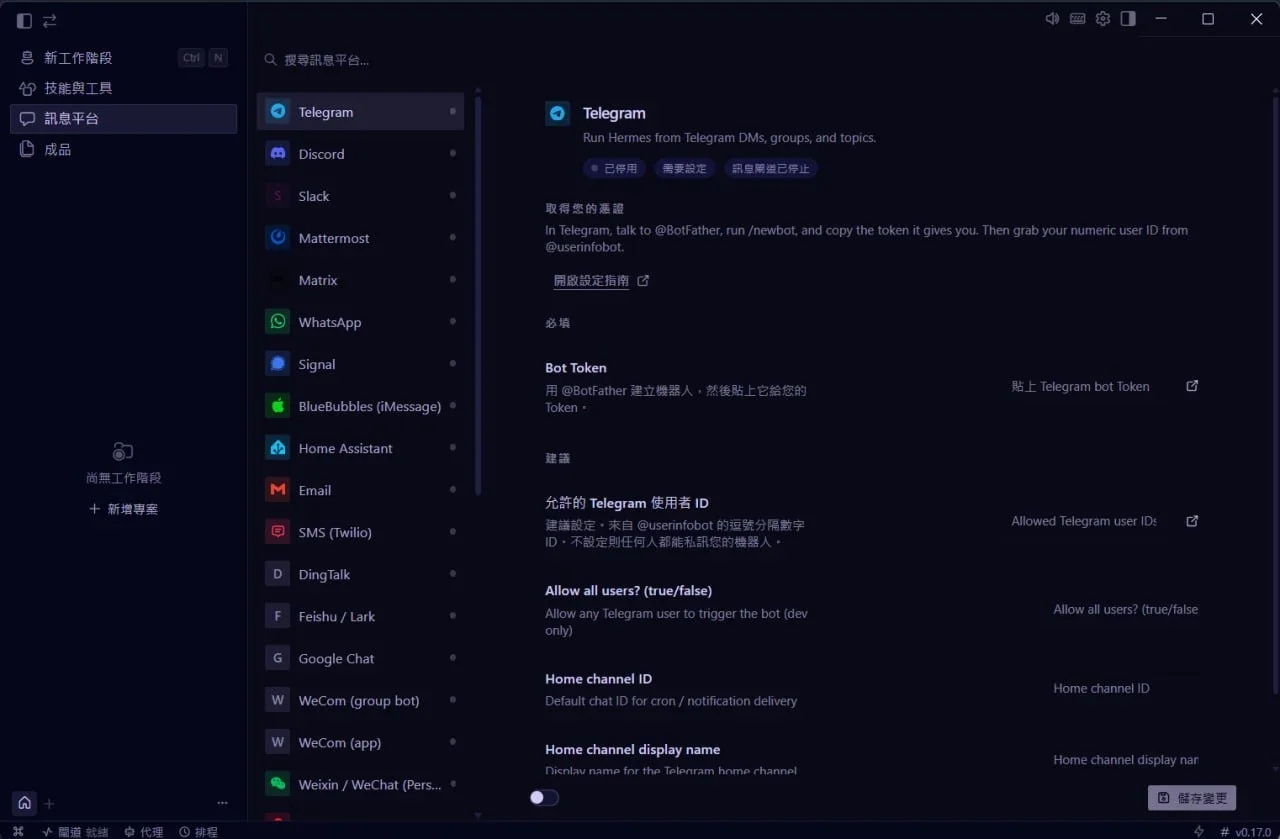
Task: Select the Discord platform icon
Action: click(278, 154)
